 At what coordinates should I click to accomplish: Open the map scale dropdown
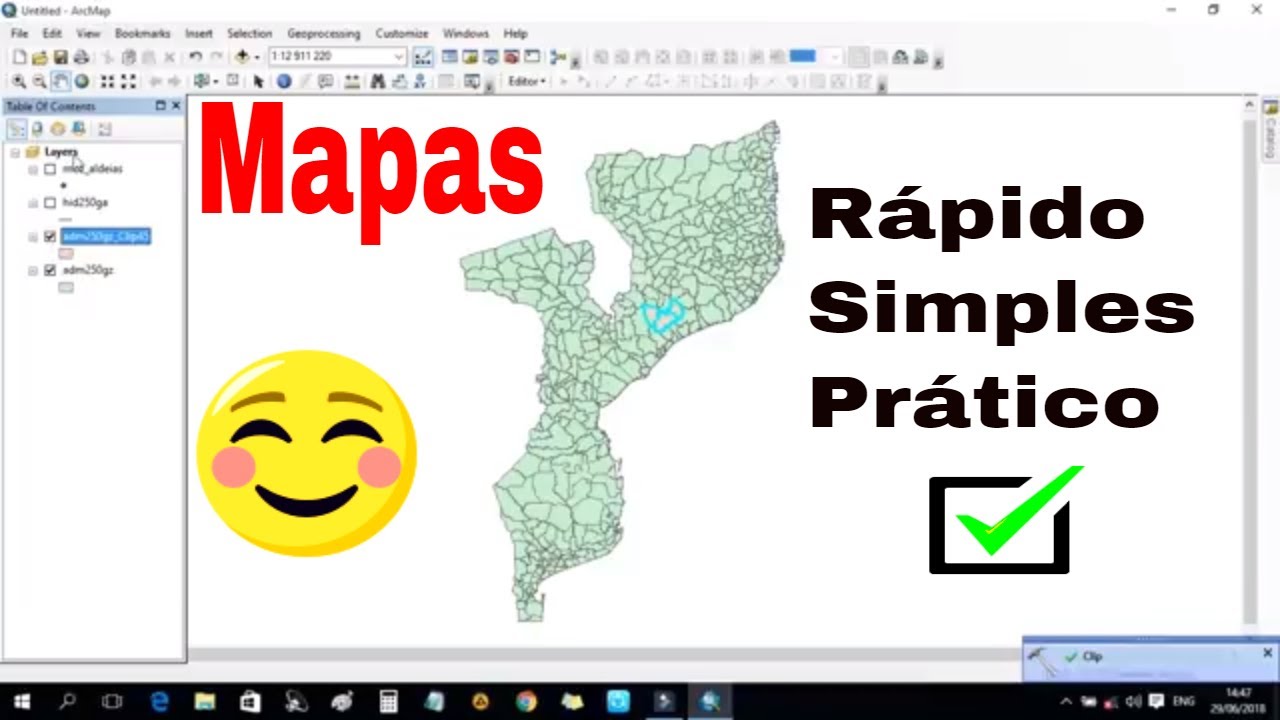click(399, 57)
